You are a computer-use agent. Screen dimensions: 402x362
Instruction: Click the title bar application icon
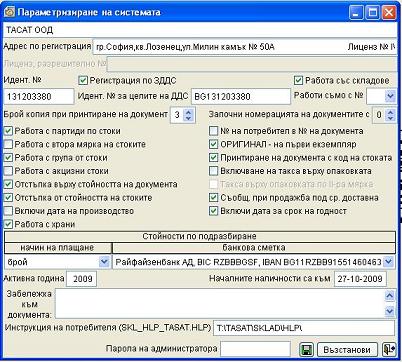pos(9,12)
